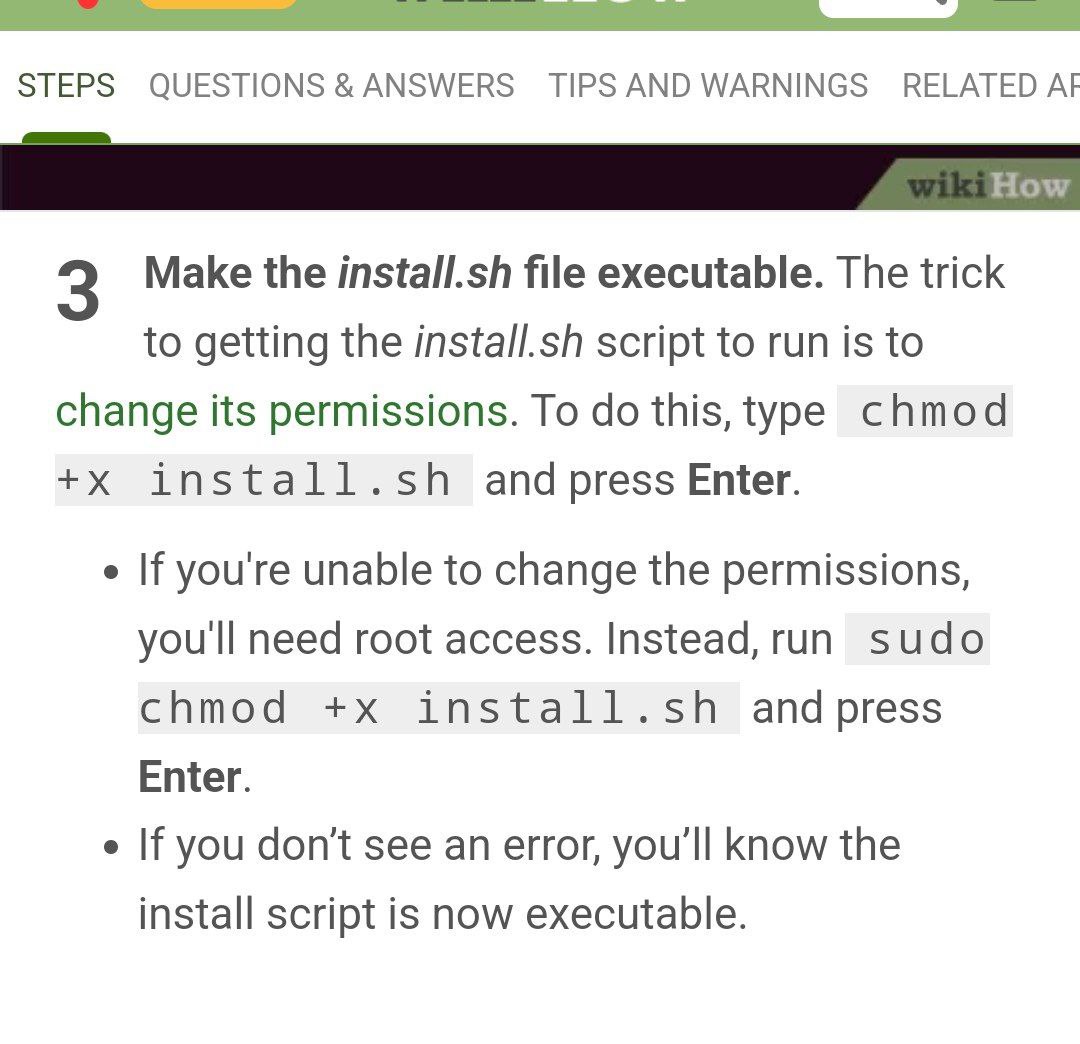Tap the bold 'Enter' after 'and press' in step 3
This screenshot has height=1044, width=1080.
click(739, 480)
